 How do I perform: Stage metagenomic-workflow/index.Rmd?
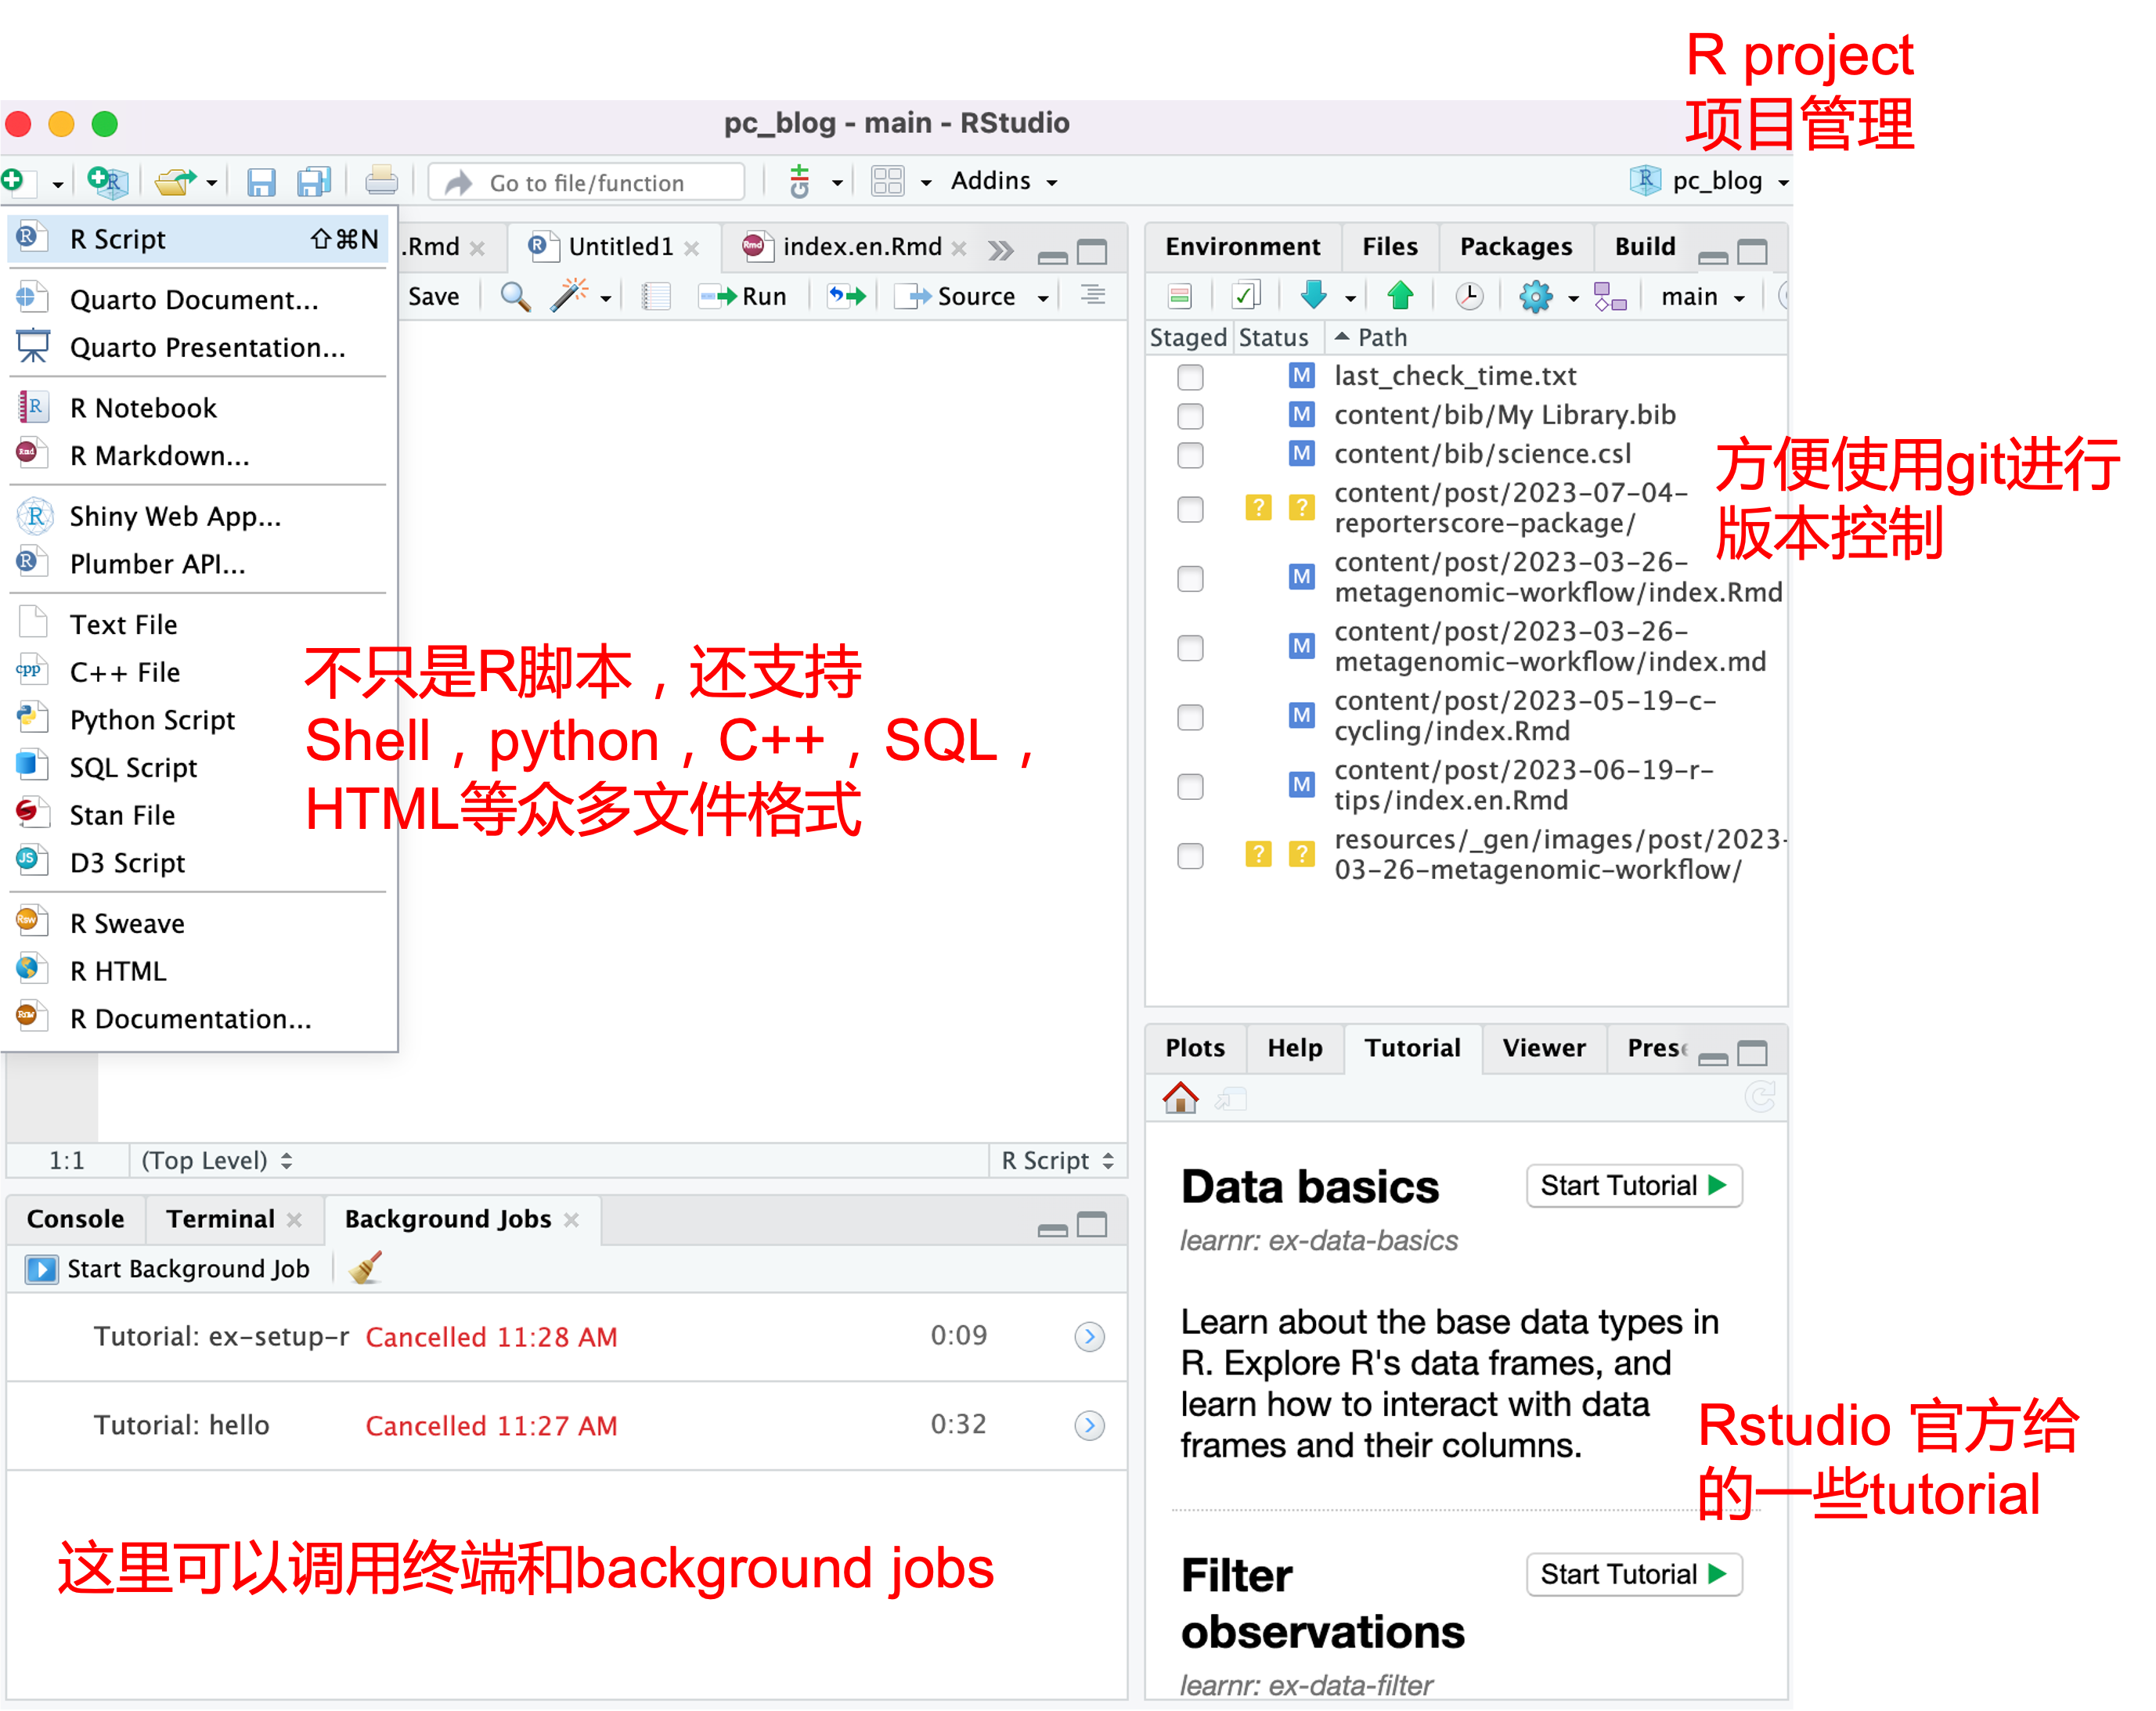point(1190,578)
